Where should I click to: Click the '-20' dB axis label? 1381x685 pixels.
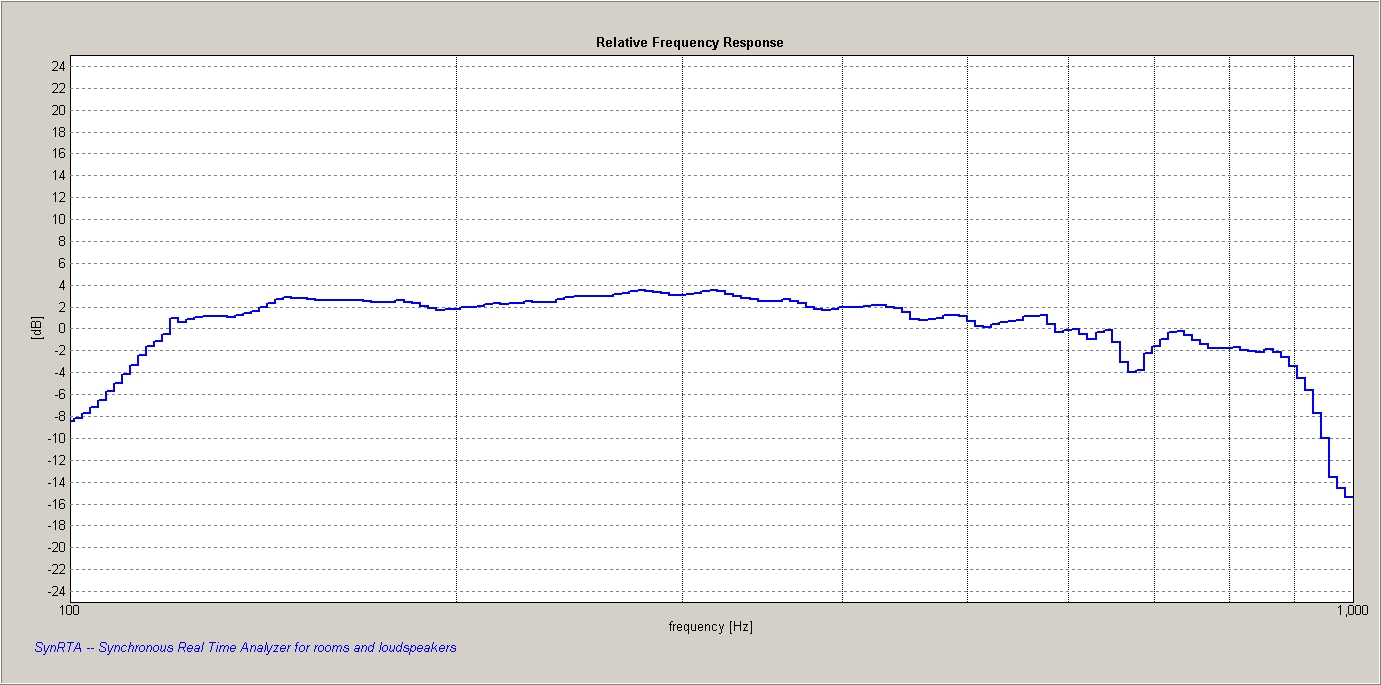click(x=56, y=547)
